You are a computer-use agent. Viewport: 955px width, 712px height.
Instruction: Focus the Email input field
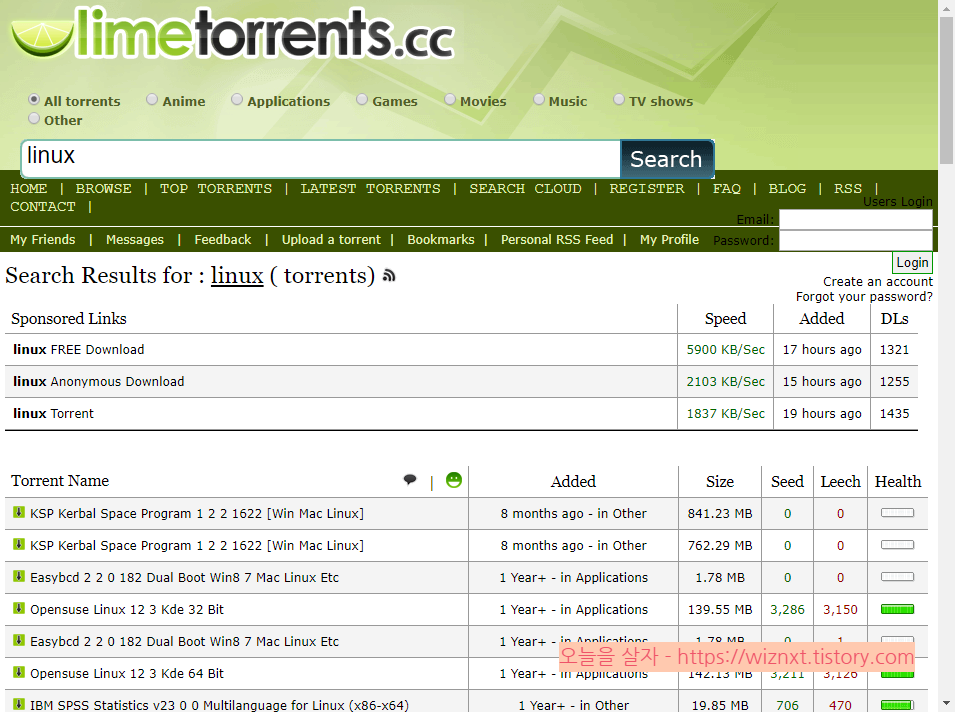(x=856, y=219)
